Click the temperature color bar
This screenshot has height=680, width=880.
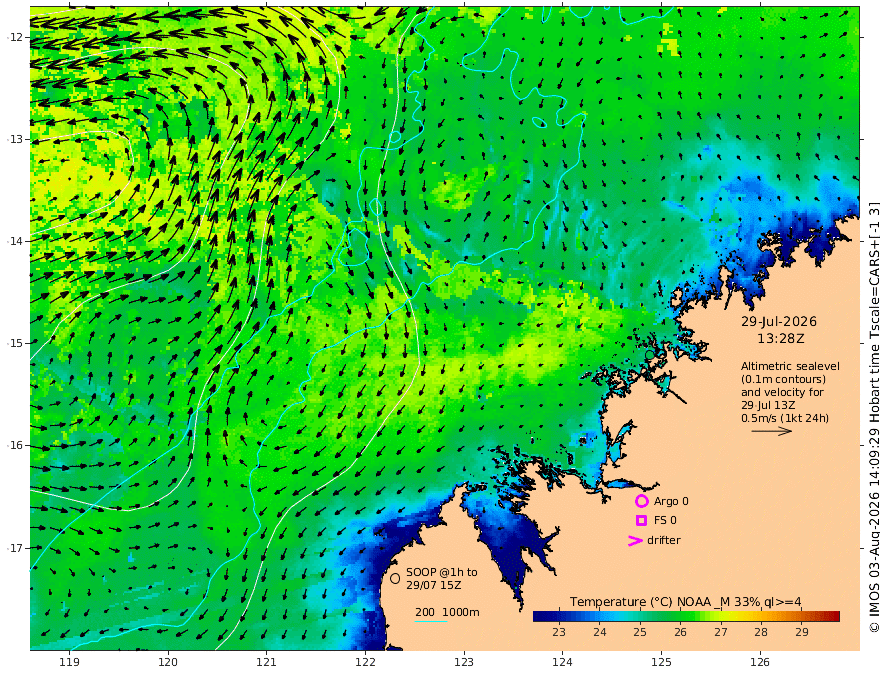point(686,616)
